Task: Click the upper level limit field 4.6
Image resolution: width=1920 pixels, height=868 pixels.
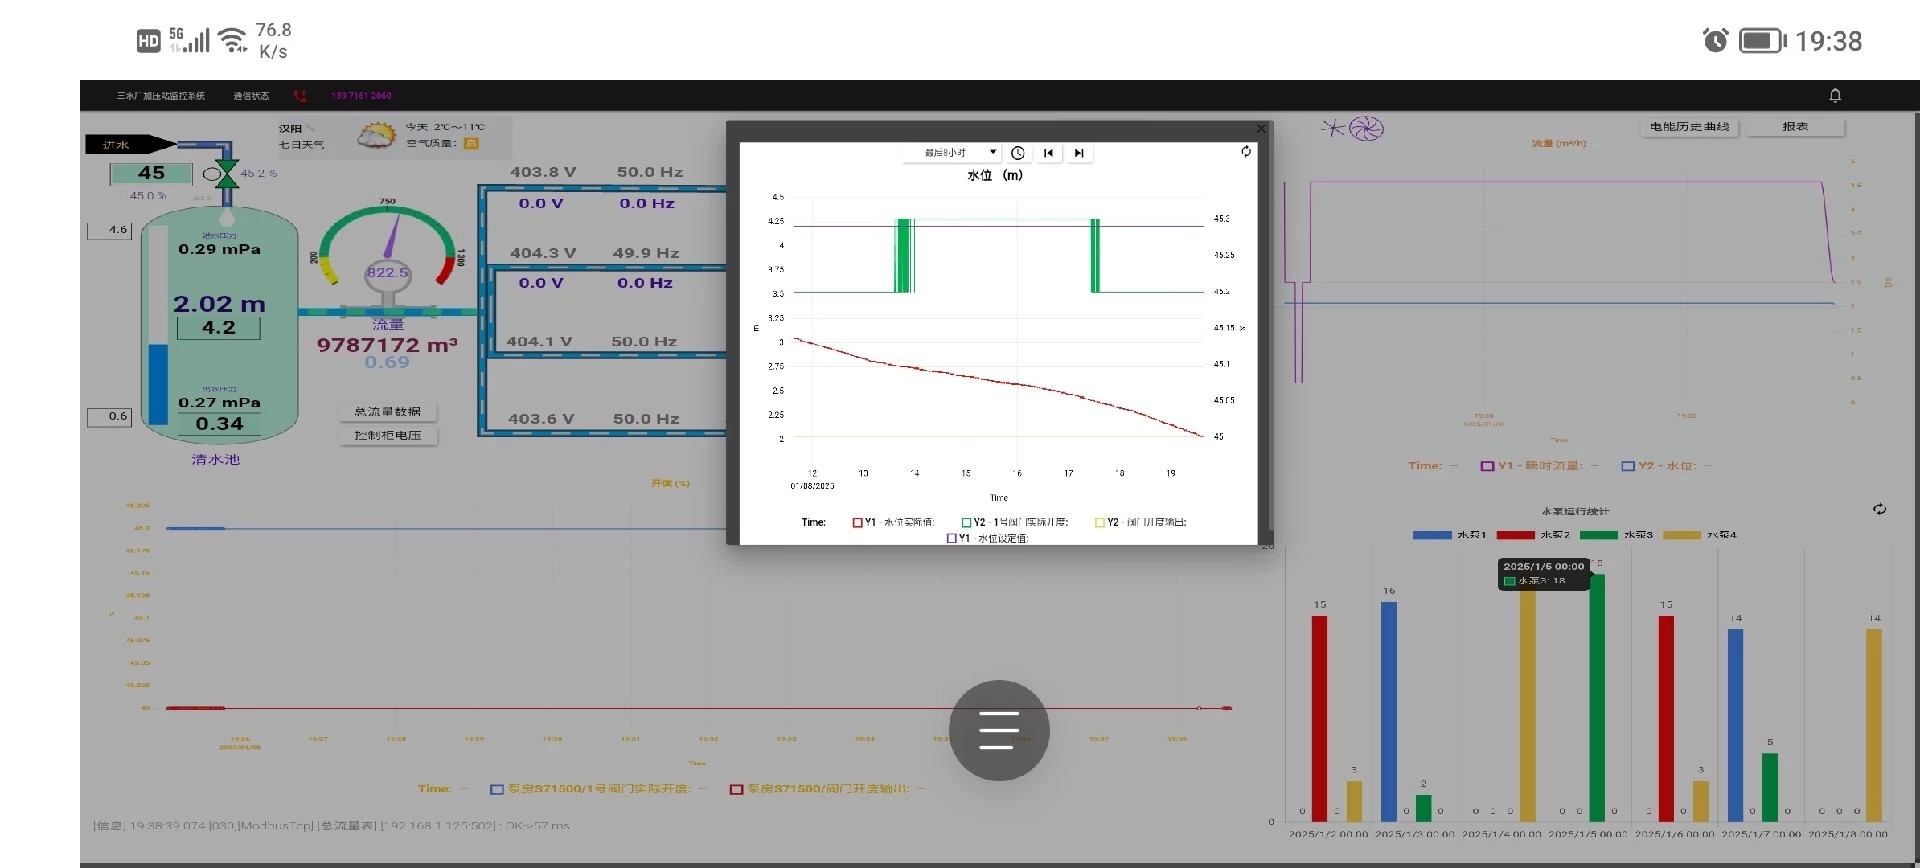Action: (x=110, y=230)
